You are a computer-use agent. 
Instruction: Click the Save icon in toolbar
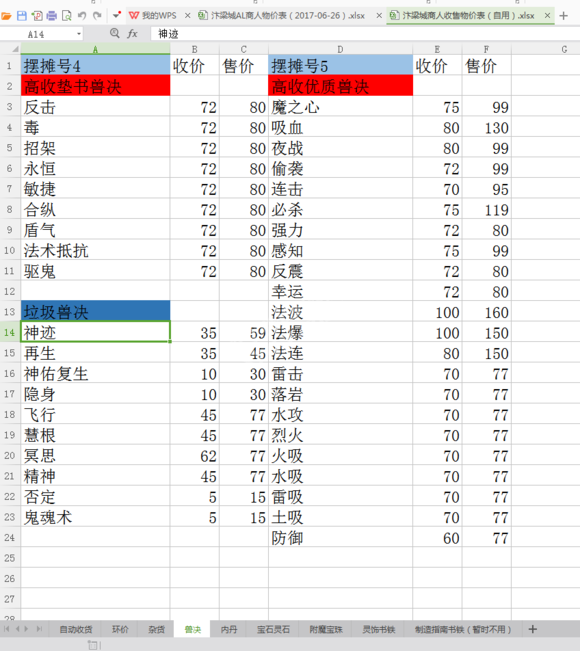point(22,16)
